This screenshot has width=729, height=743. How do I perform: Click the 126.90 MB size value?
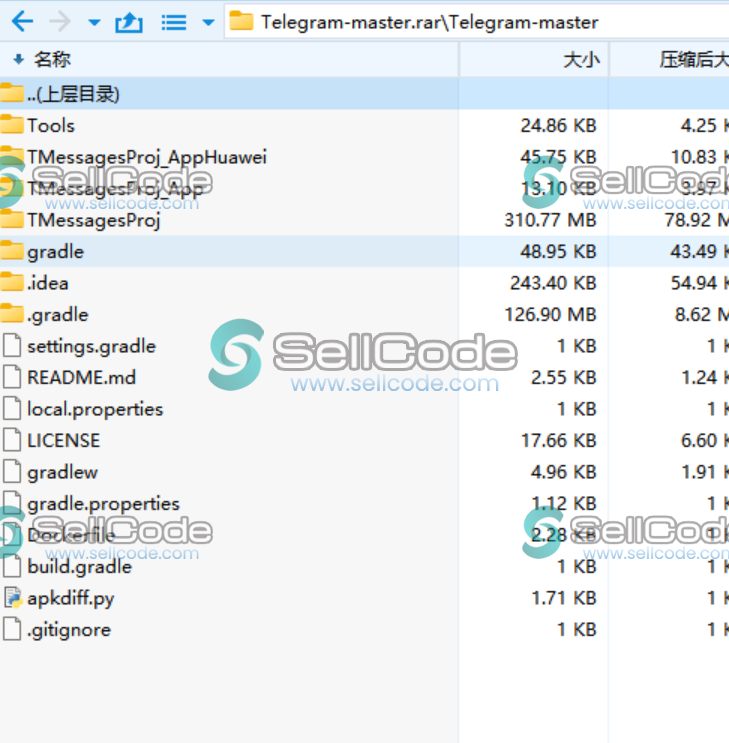(x=550, y=315)
